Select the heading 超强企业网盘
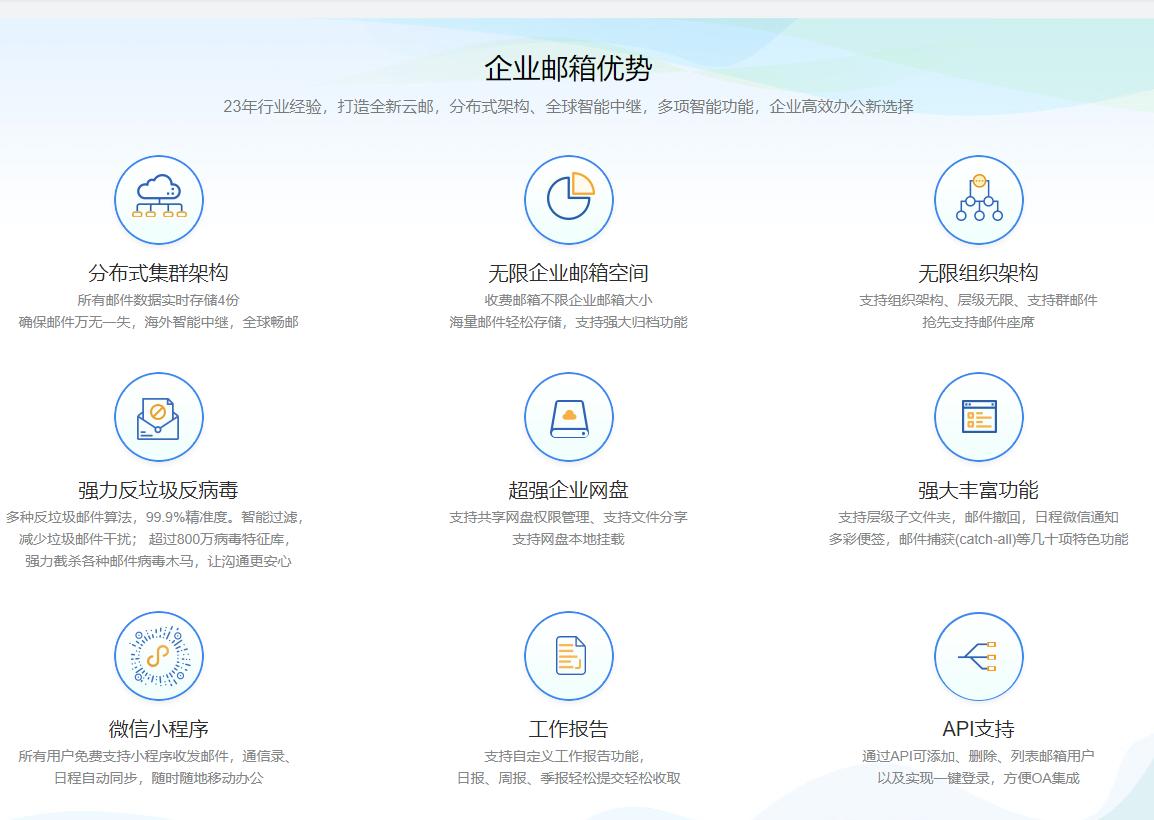 tap(568, 490)
